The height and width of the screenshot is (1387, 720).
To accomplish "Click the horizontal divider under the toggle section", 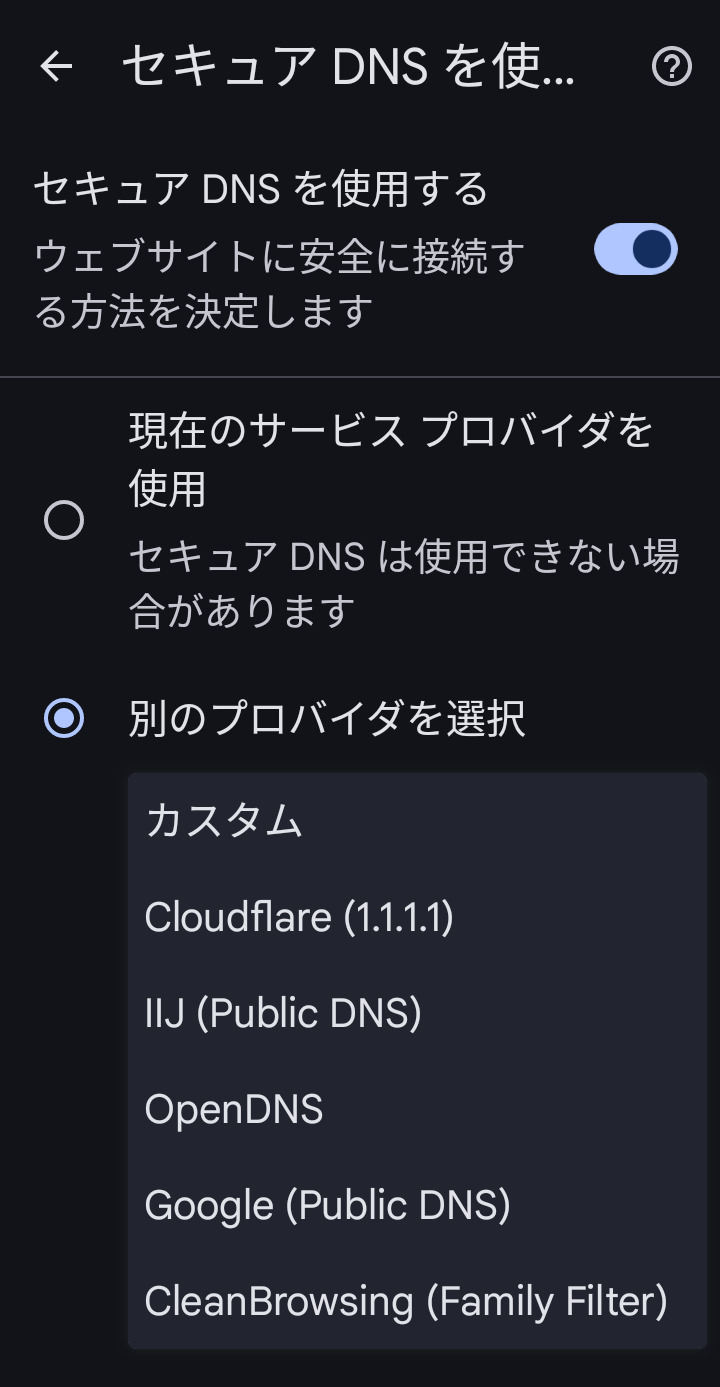I will [x=360, y=377].
